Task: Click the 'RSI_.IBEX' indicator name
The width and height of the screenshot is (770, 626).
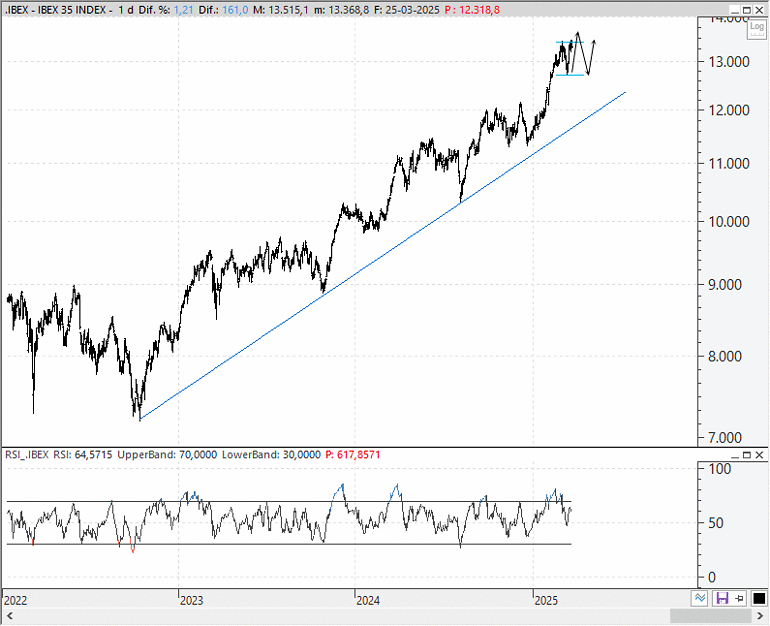Action: click(x=27, y=455)
